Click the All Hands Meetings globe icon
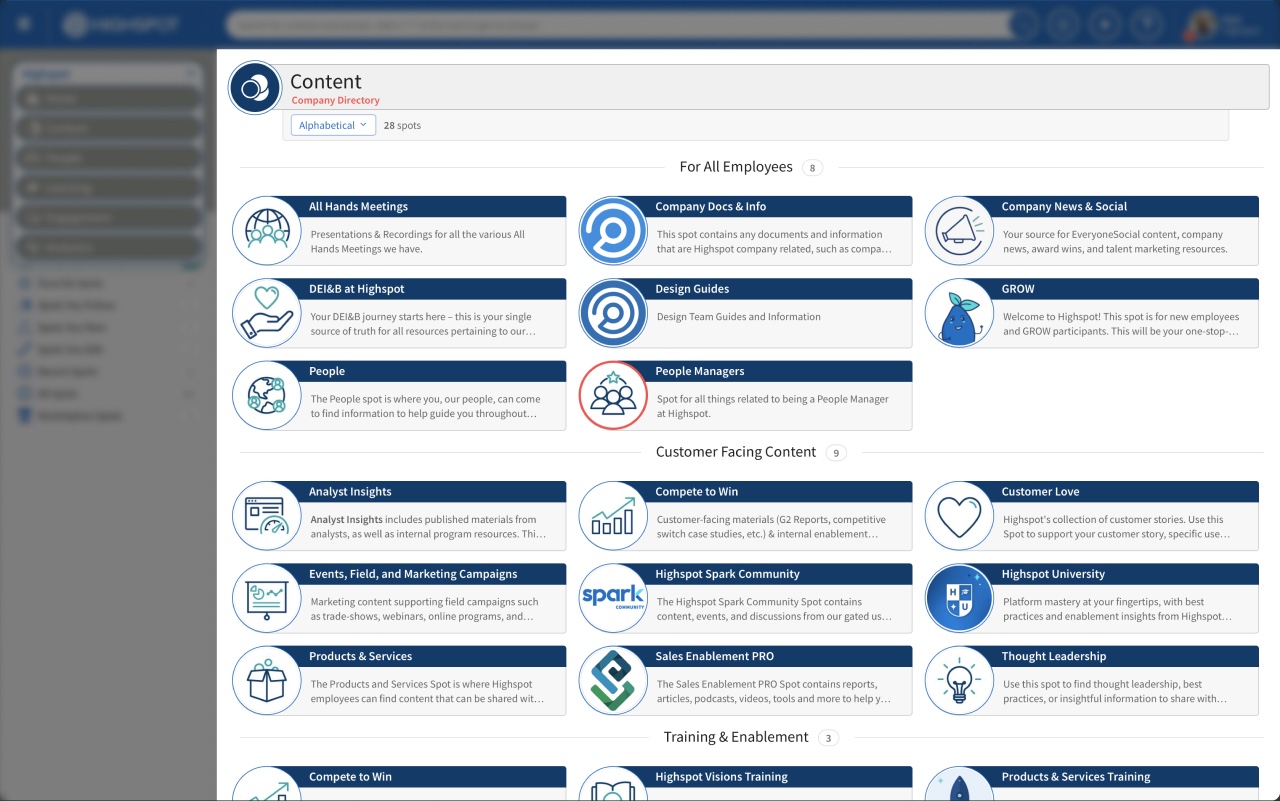Screen dimensions: 1280x801 (x=267, y=231)
